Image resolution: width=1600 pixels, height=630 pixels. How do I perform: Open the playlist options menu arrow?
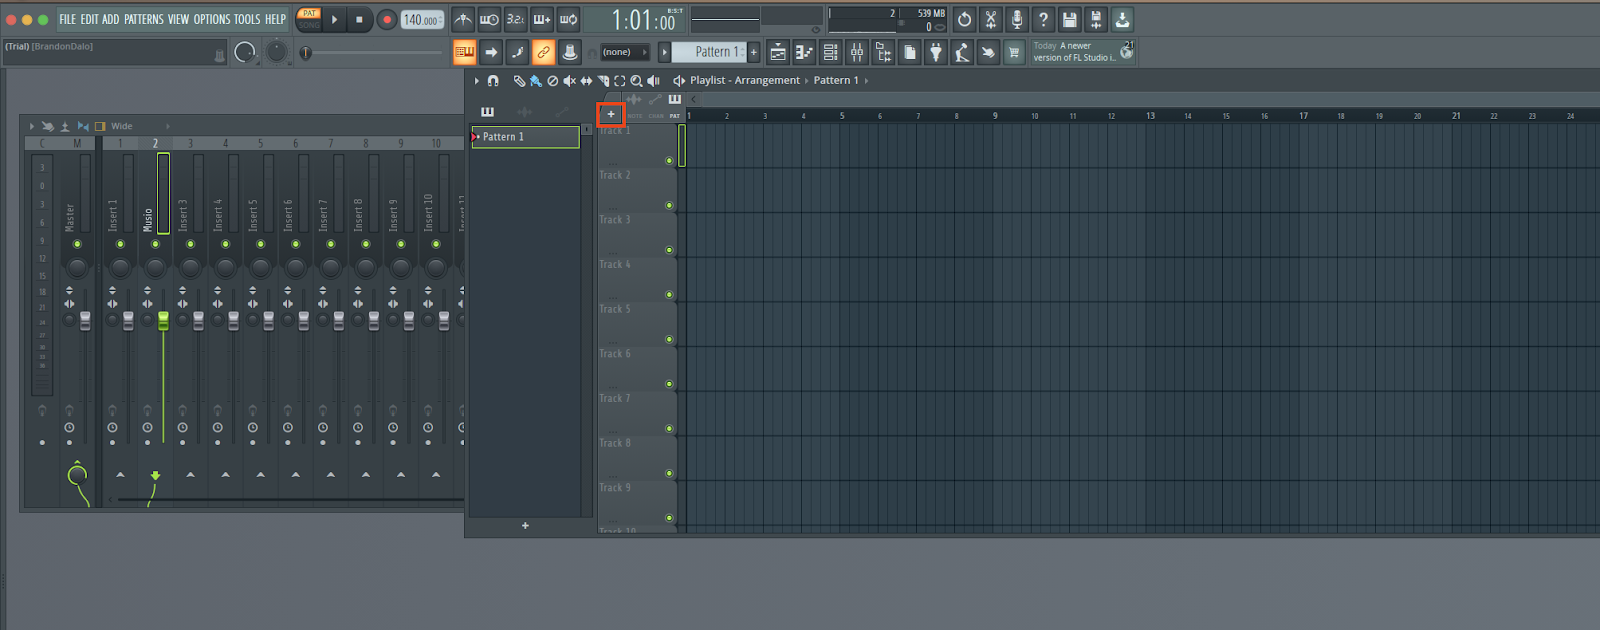pos(477,81)
